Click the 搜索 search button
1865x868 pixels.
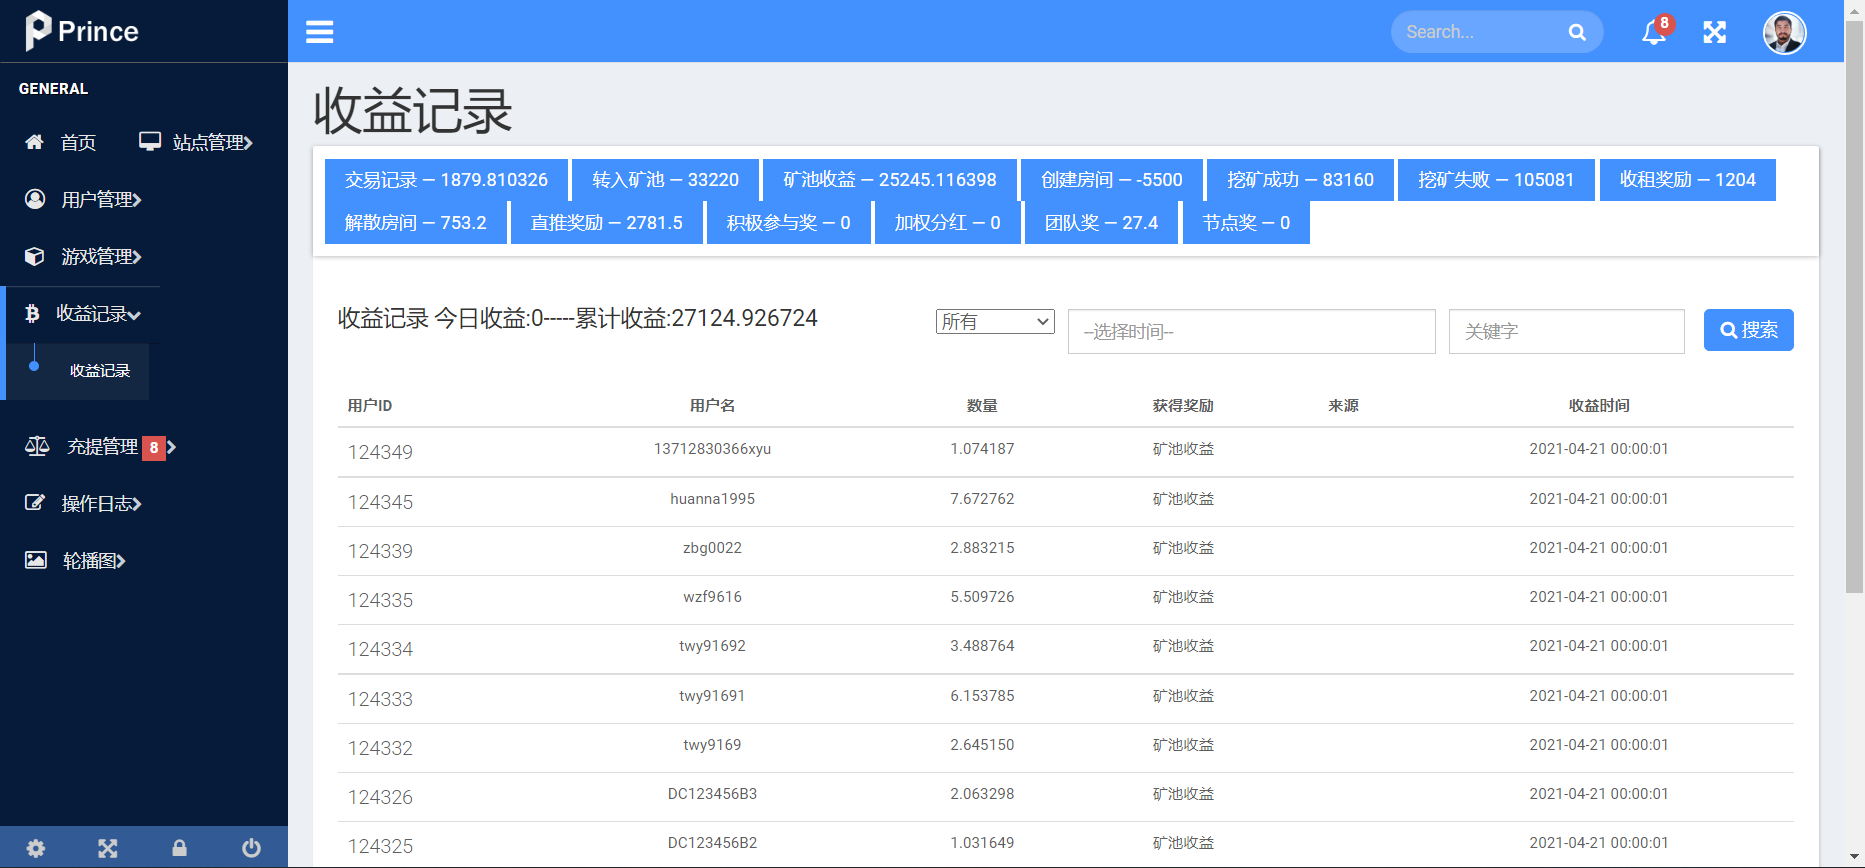click(x=1748, y=330)
